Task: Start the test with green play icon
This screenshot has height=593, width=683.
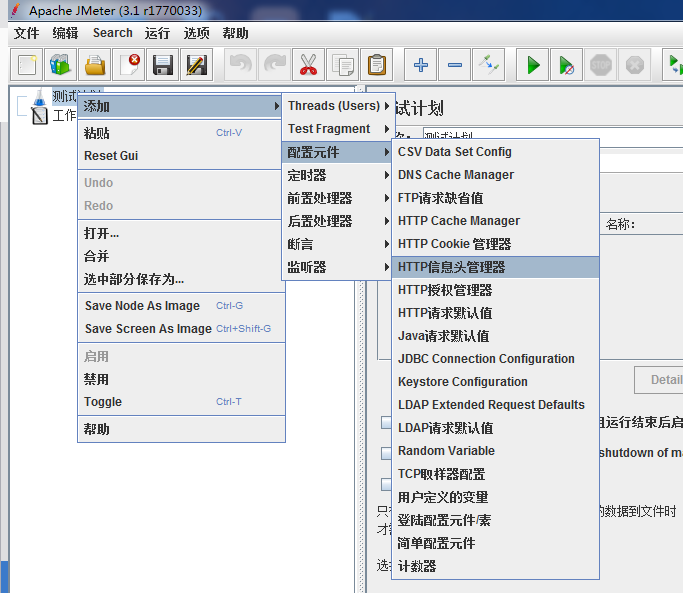Action: click(532, 65)
